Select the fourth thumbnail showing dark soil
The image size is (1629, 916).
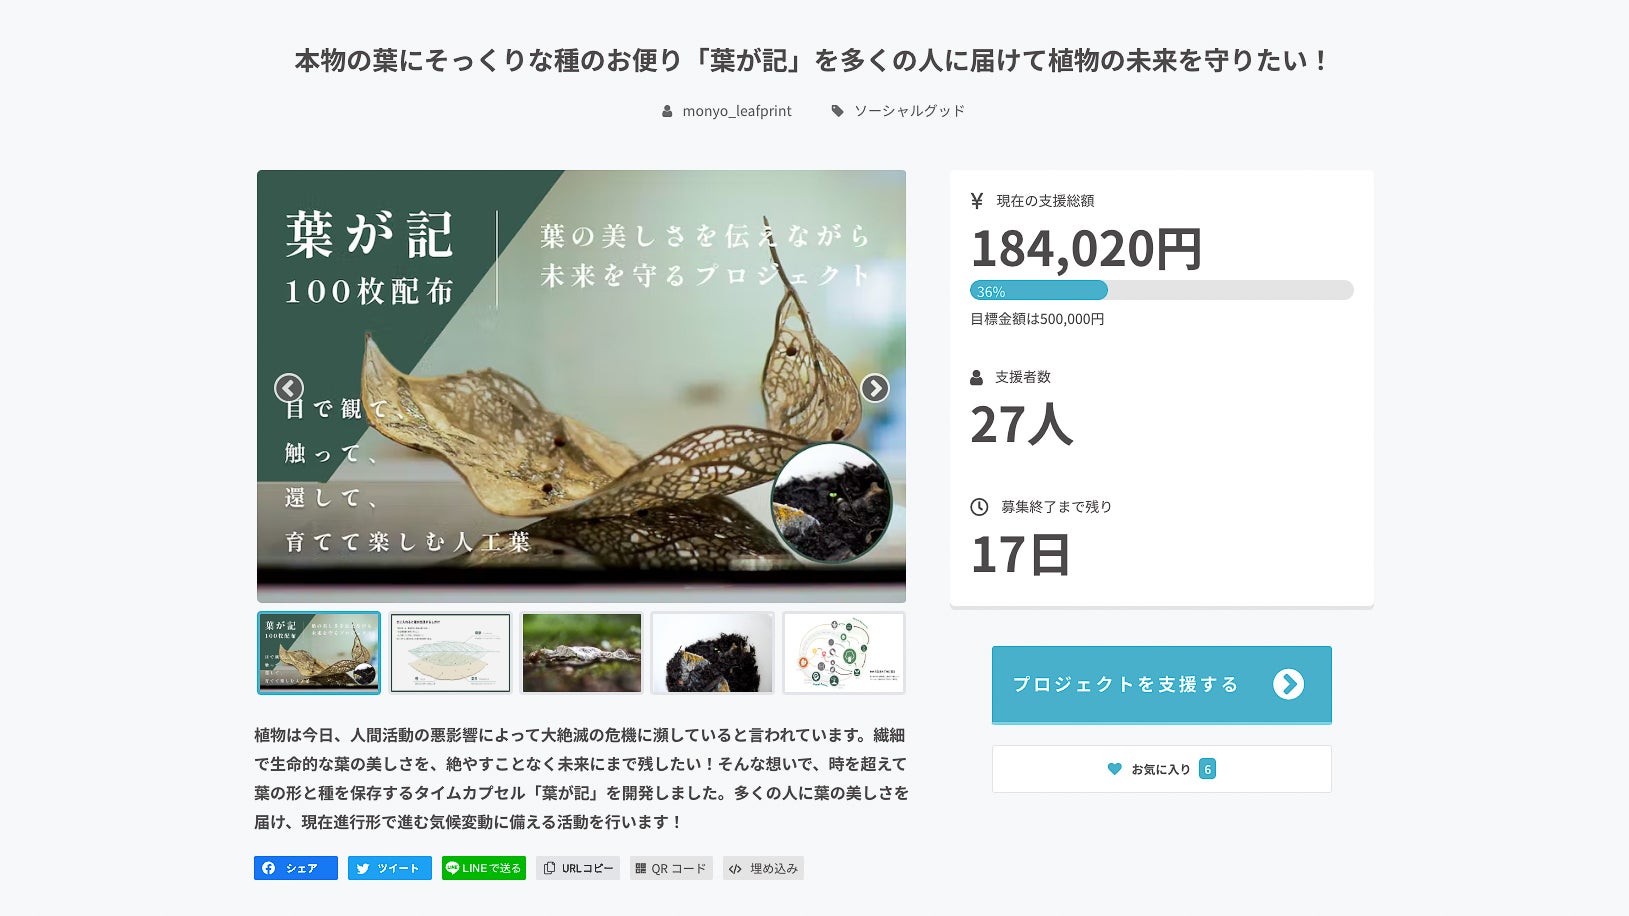tap(713, 653)
